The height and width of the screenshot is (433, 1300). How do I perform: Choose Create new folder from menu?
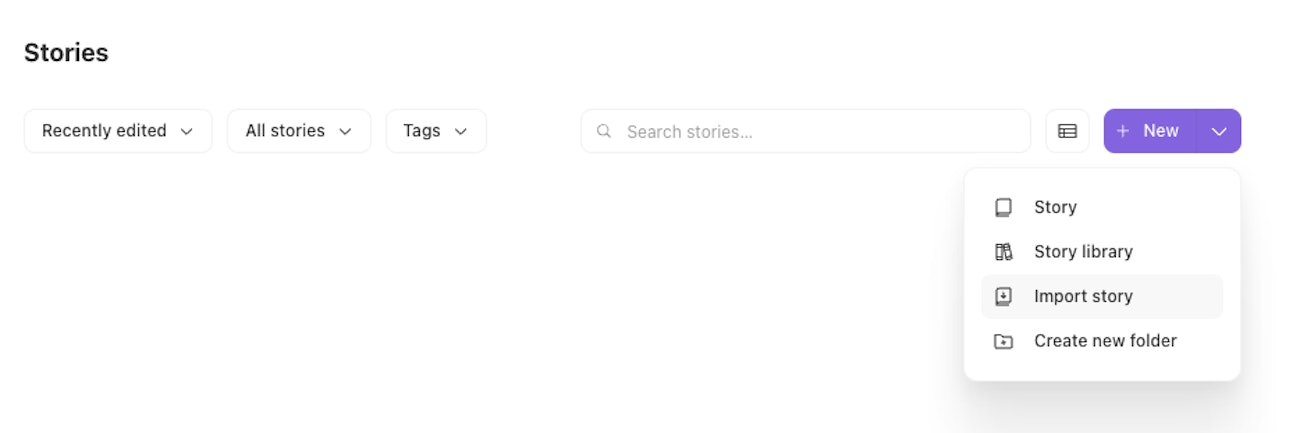pos(1105,341)
